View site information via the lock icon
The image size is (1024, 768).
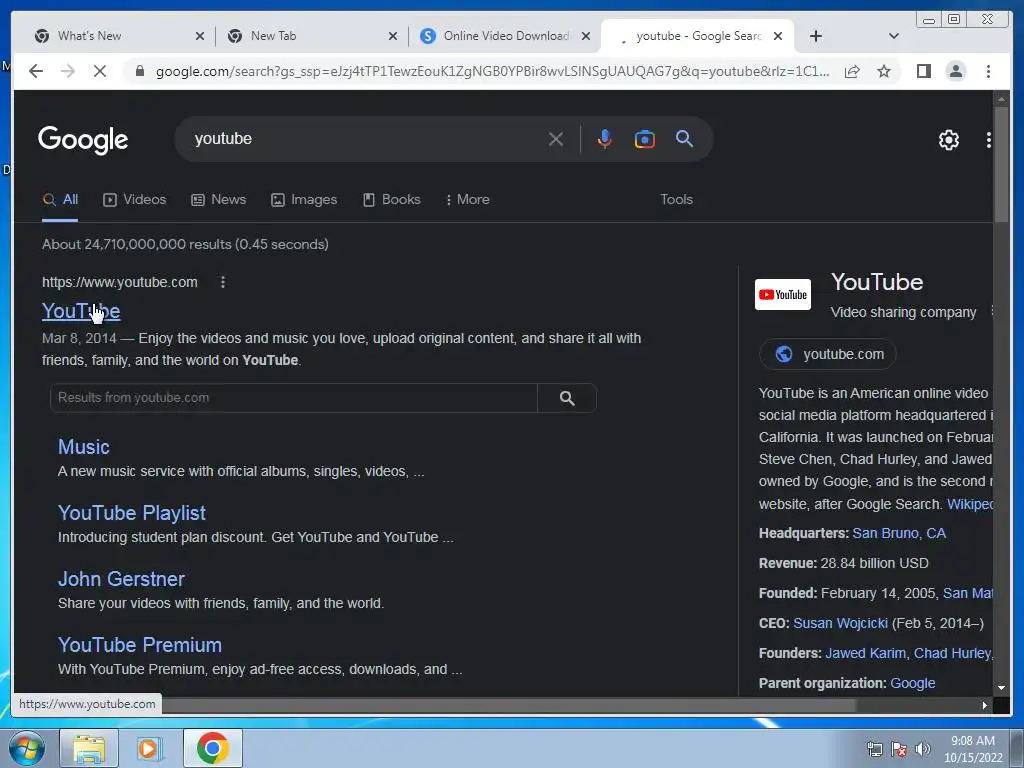coord(139,71)
